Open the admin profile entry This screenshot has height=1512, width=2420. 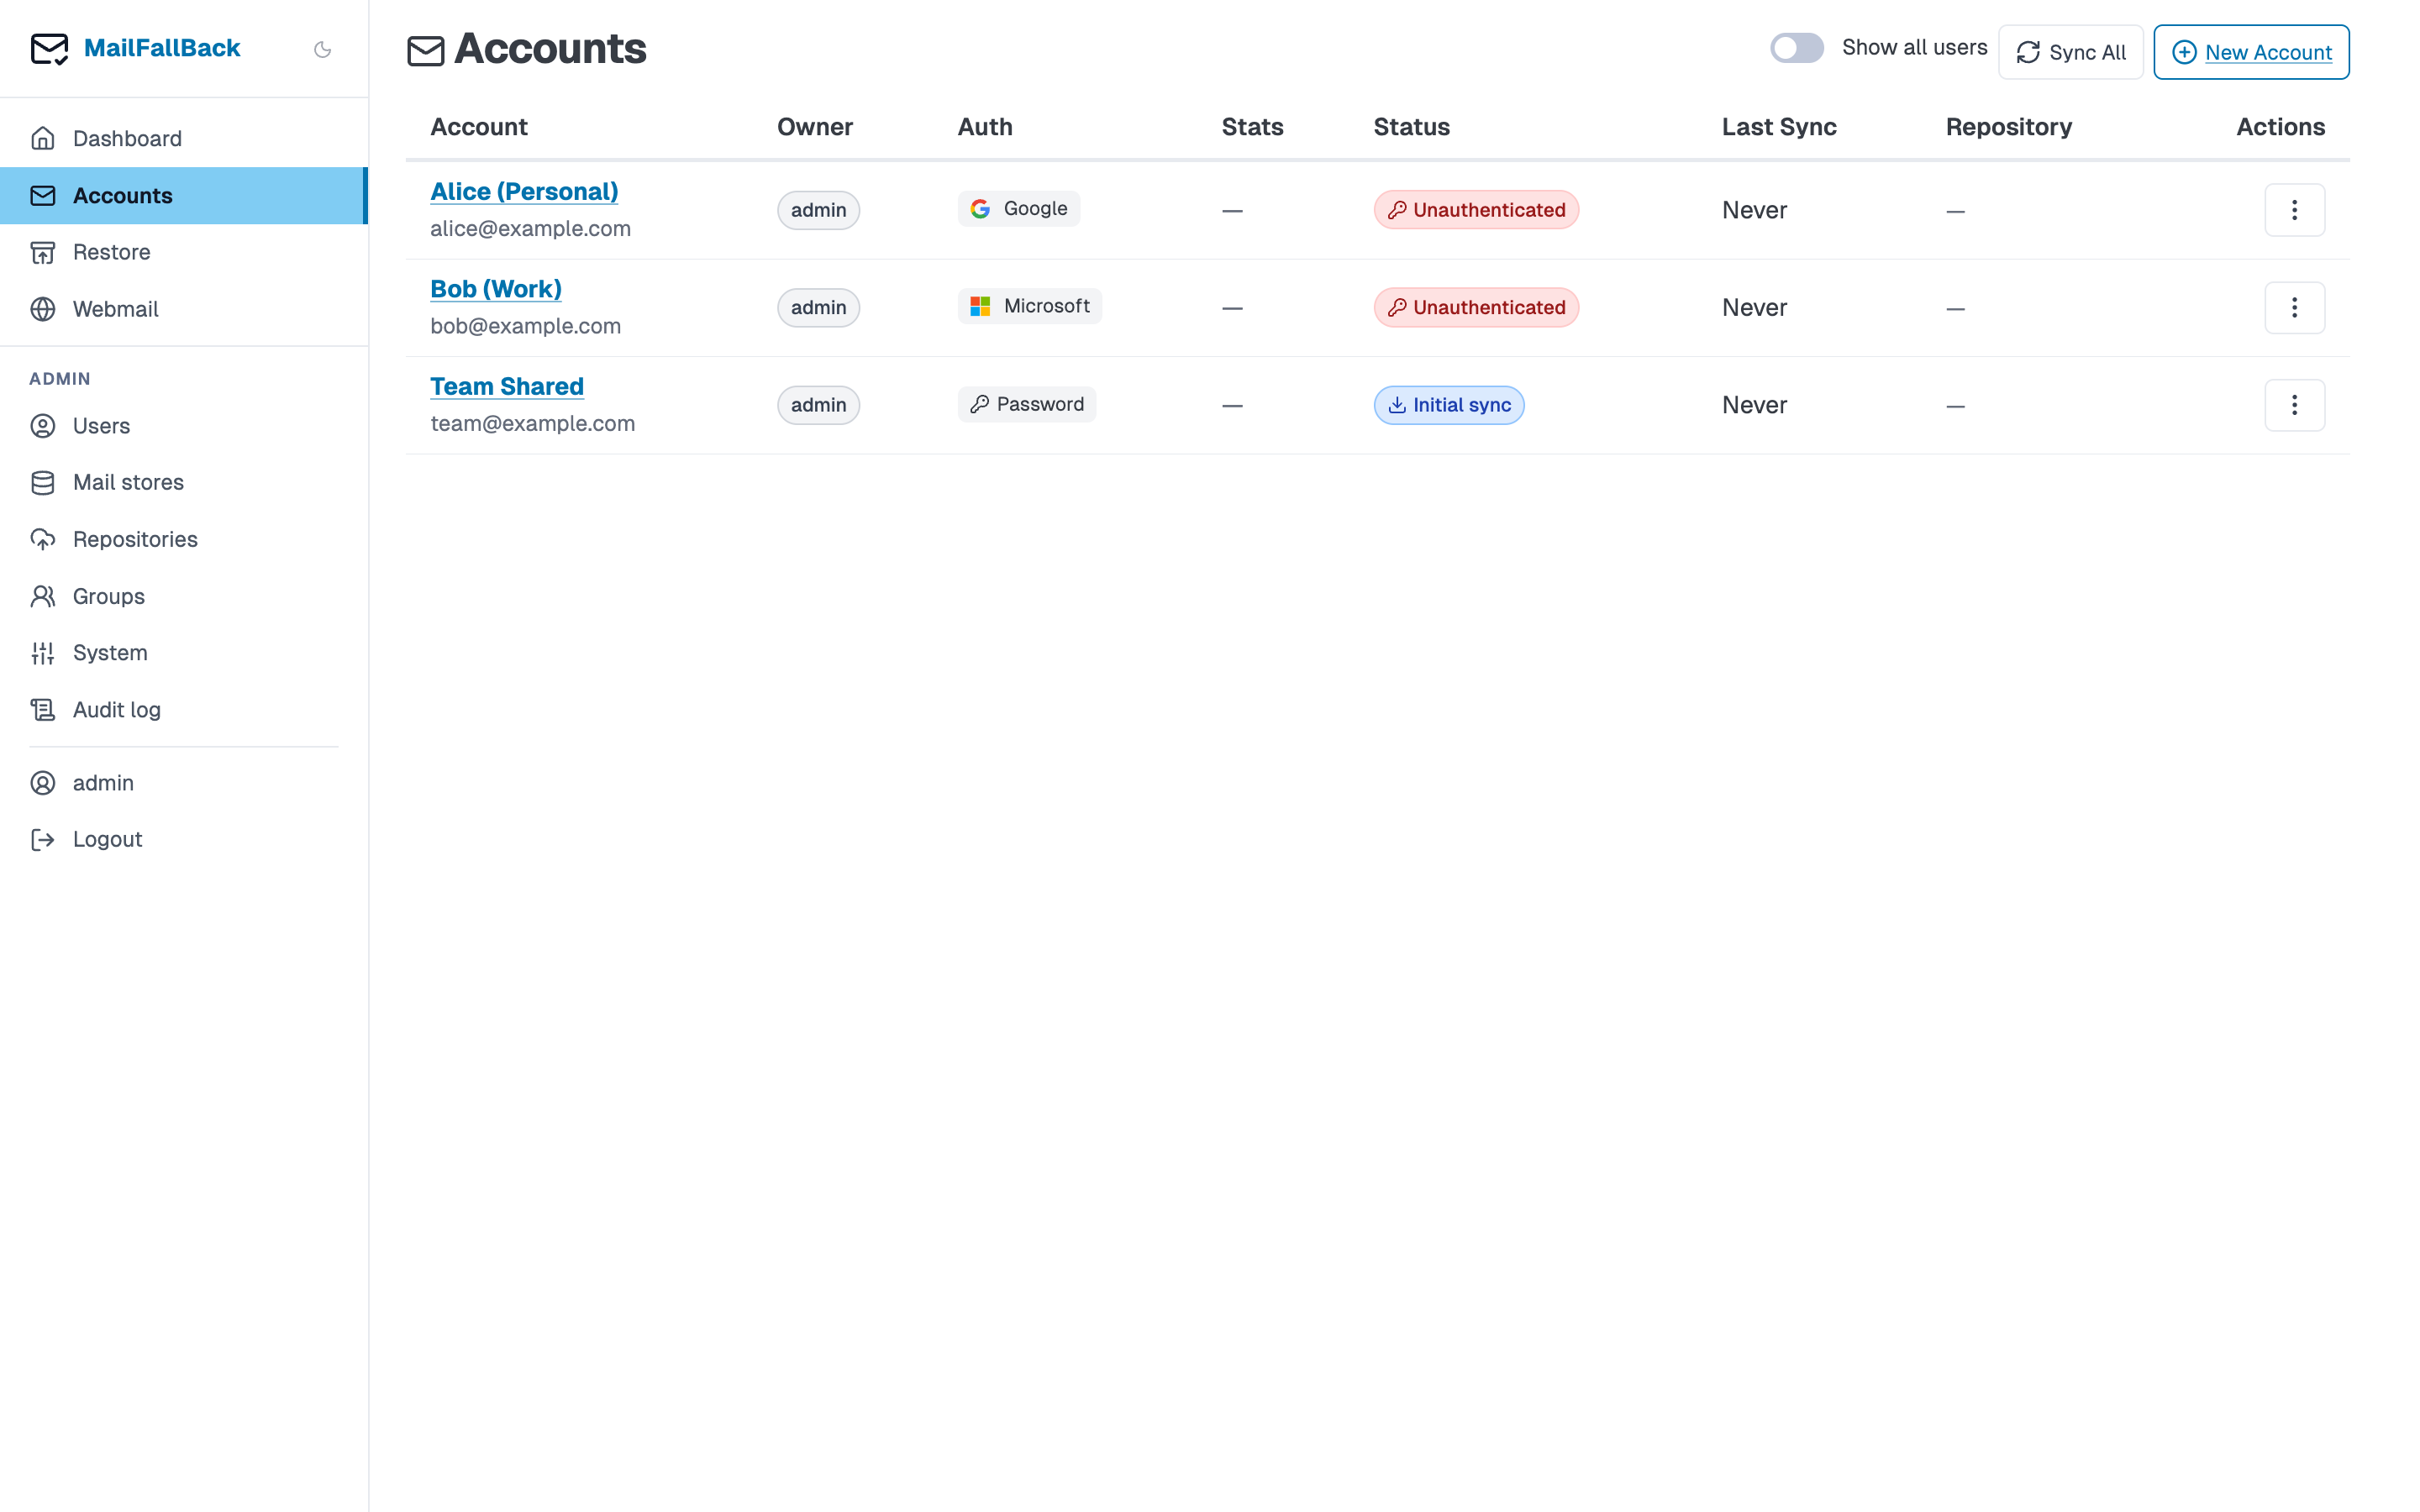point(184,783)
